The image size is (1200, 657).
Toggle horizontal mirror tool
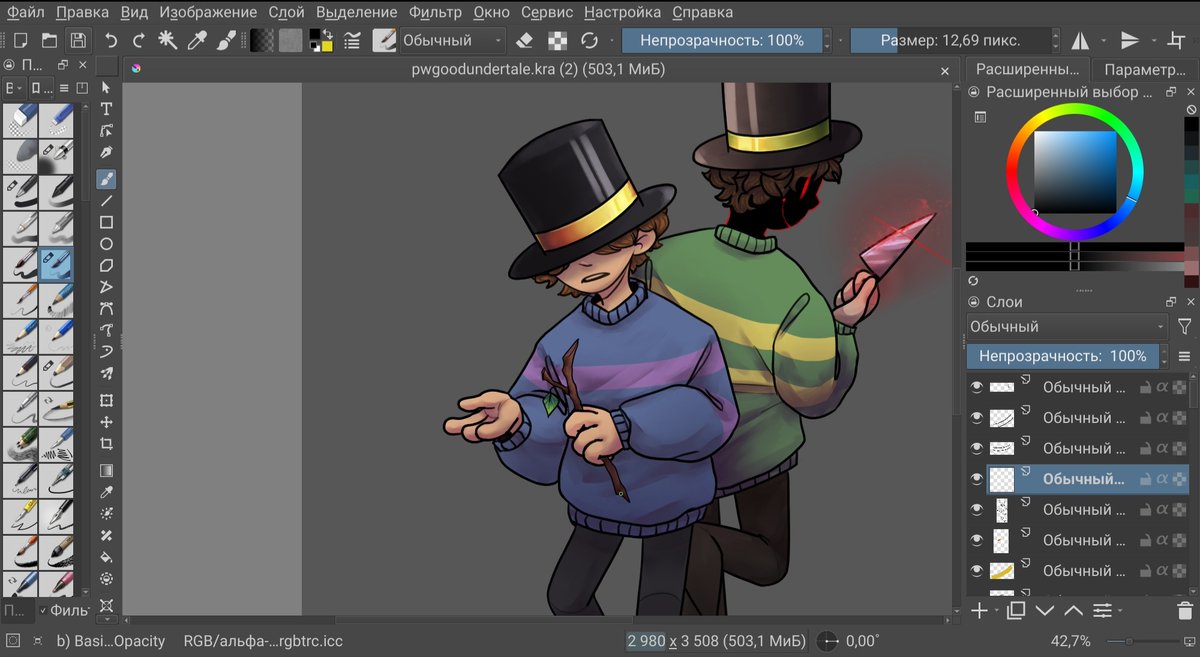[x=1080, y=41]
